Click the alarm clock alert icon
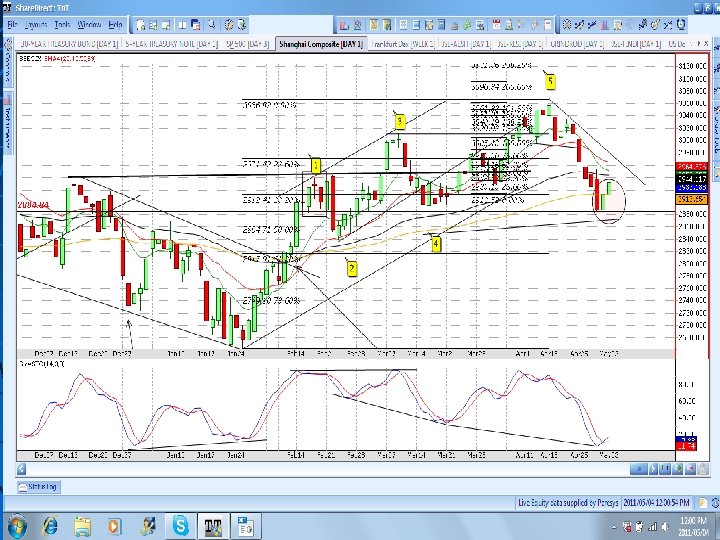Viewport: 720px width, 540px height. click(681, 25)
